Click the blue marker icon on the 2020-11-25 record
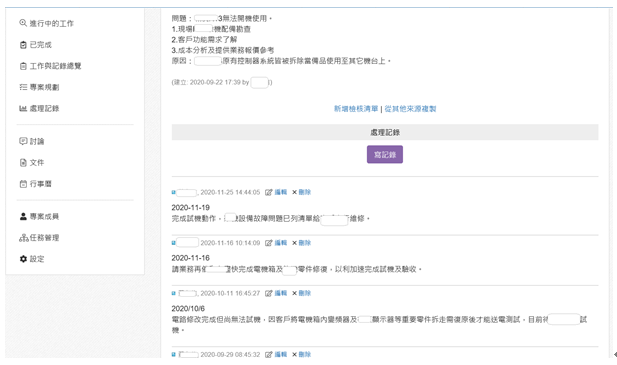617x365 pixels. [174, 192]
